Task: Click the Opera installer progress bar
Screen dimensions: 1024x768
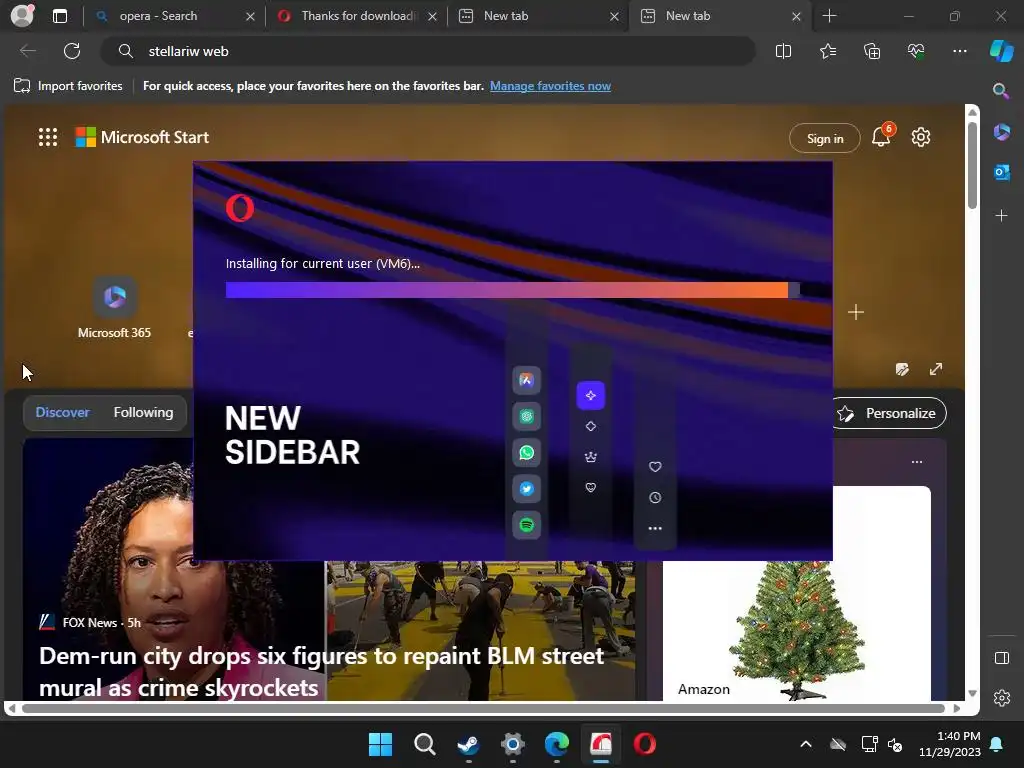Action: pos(513,290)
